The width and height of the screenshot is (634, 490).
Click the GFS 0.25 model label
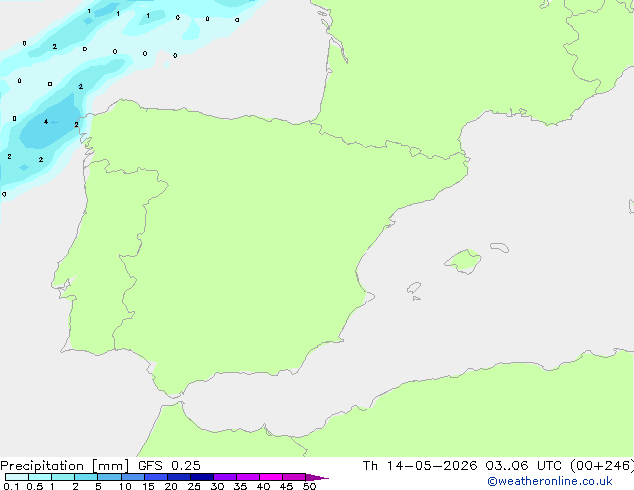point(169,466)
